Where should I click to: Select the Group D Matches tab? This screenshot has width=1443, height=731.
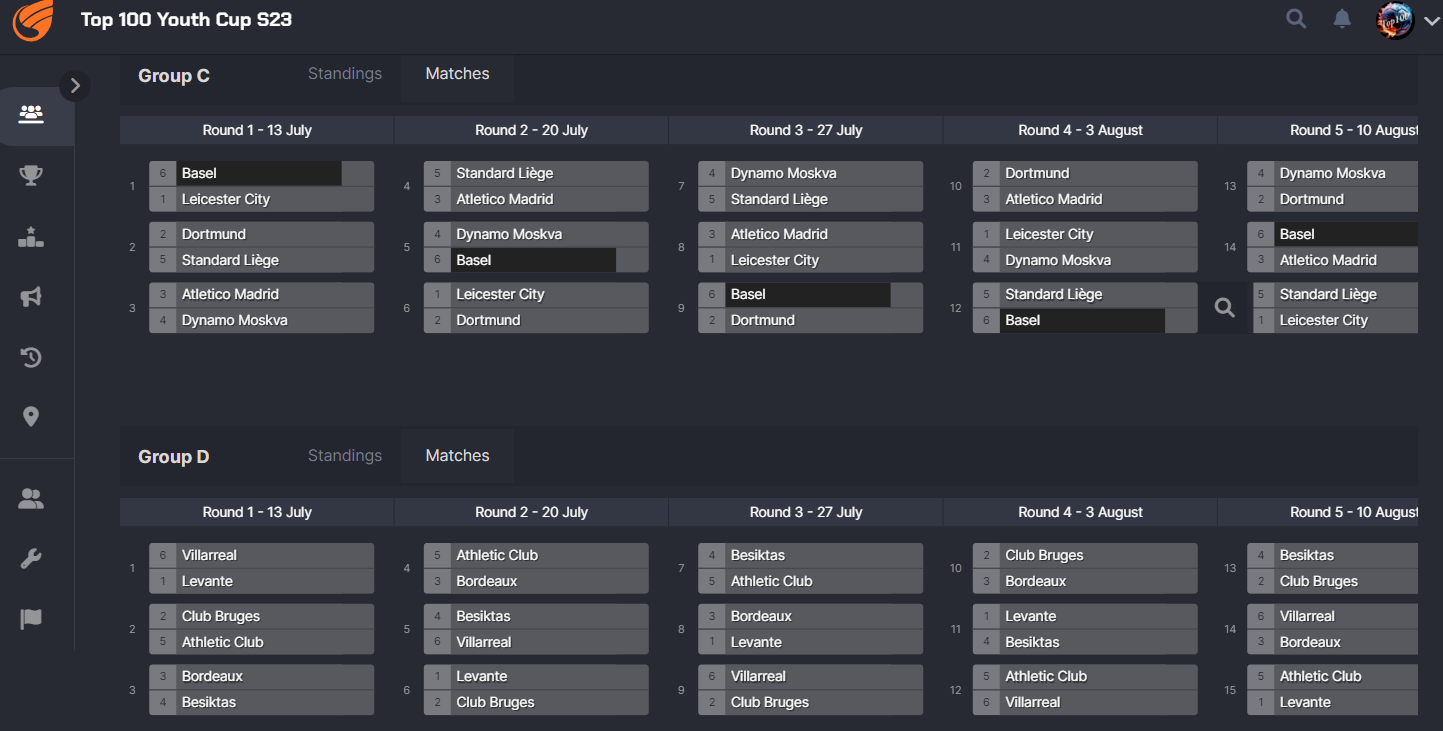(457, 456)
